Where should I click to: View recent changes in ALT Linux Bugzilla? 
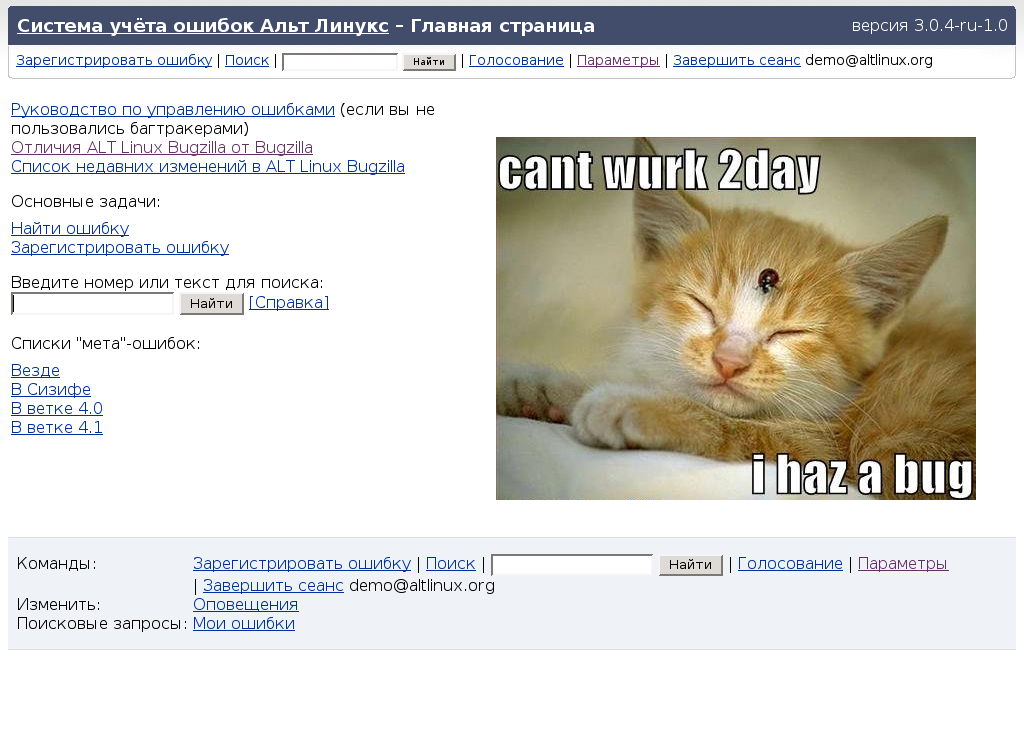point(207,166)
